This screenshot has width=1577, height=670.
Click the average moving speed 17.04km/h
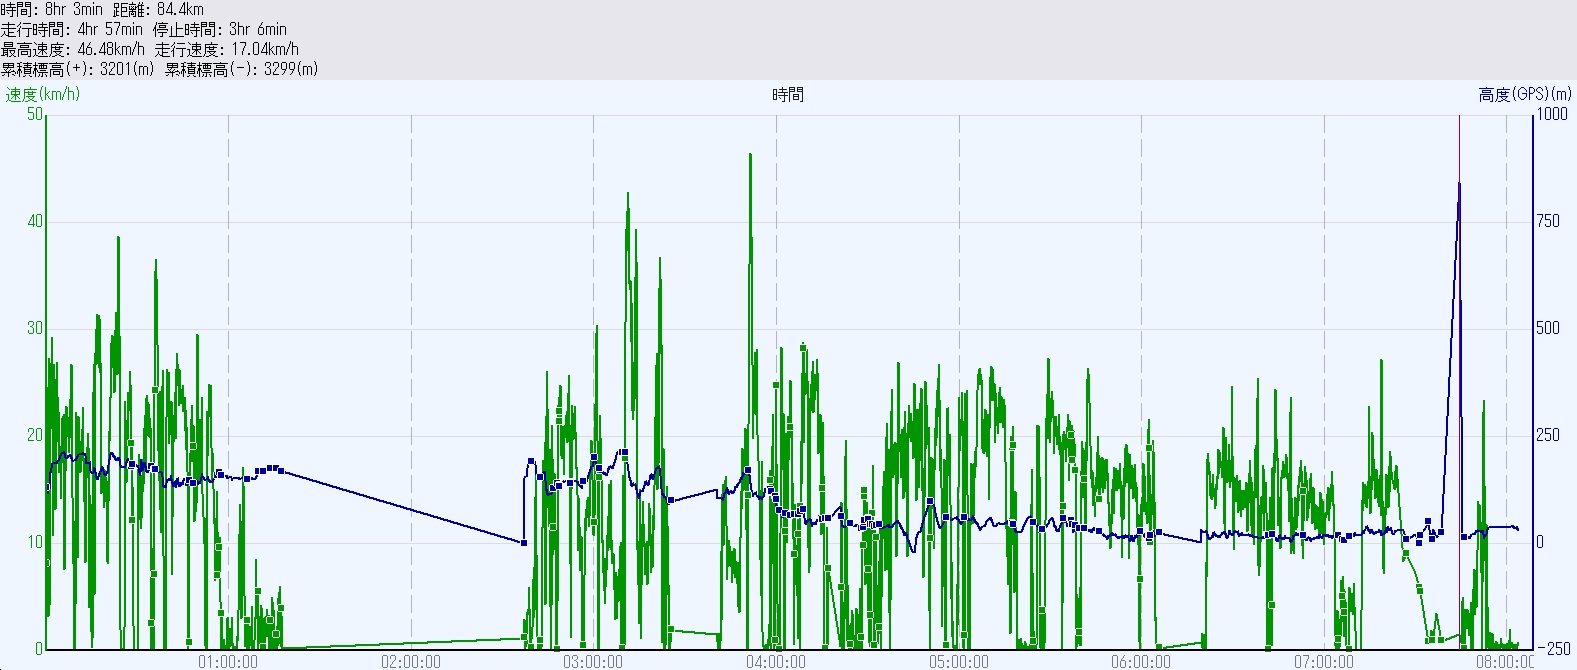tap(264, 49)
